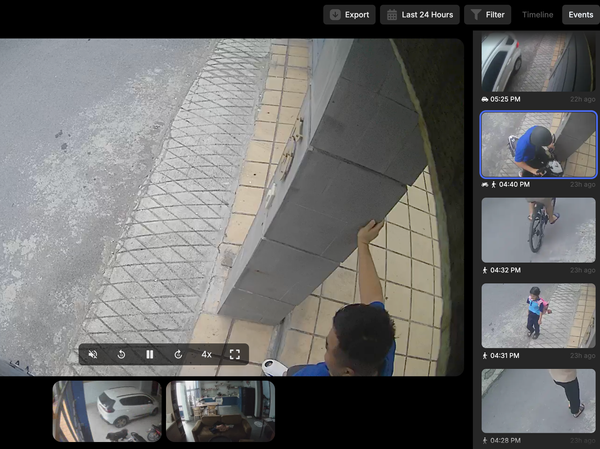600x449 pixels.
Task: Switch to the Events tab
Action: coord(579,15)
